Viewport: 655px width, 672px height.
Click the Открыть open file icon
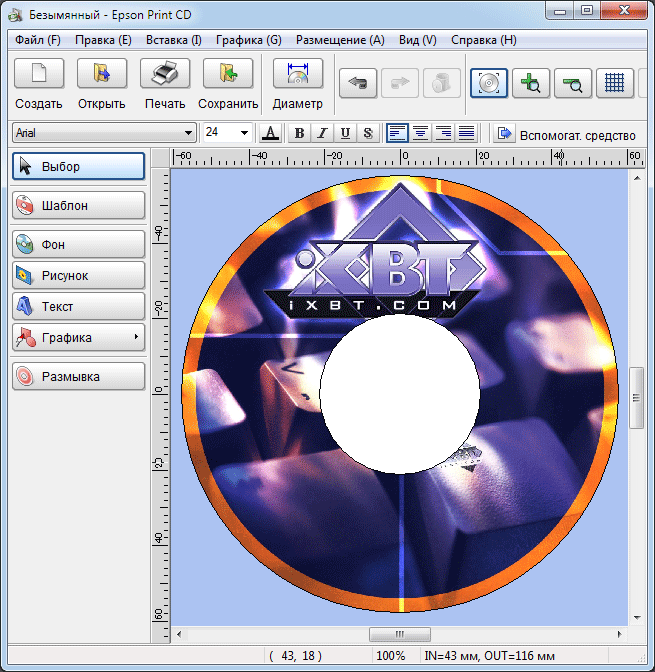pyautogui.click(x=102, y=73)
